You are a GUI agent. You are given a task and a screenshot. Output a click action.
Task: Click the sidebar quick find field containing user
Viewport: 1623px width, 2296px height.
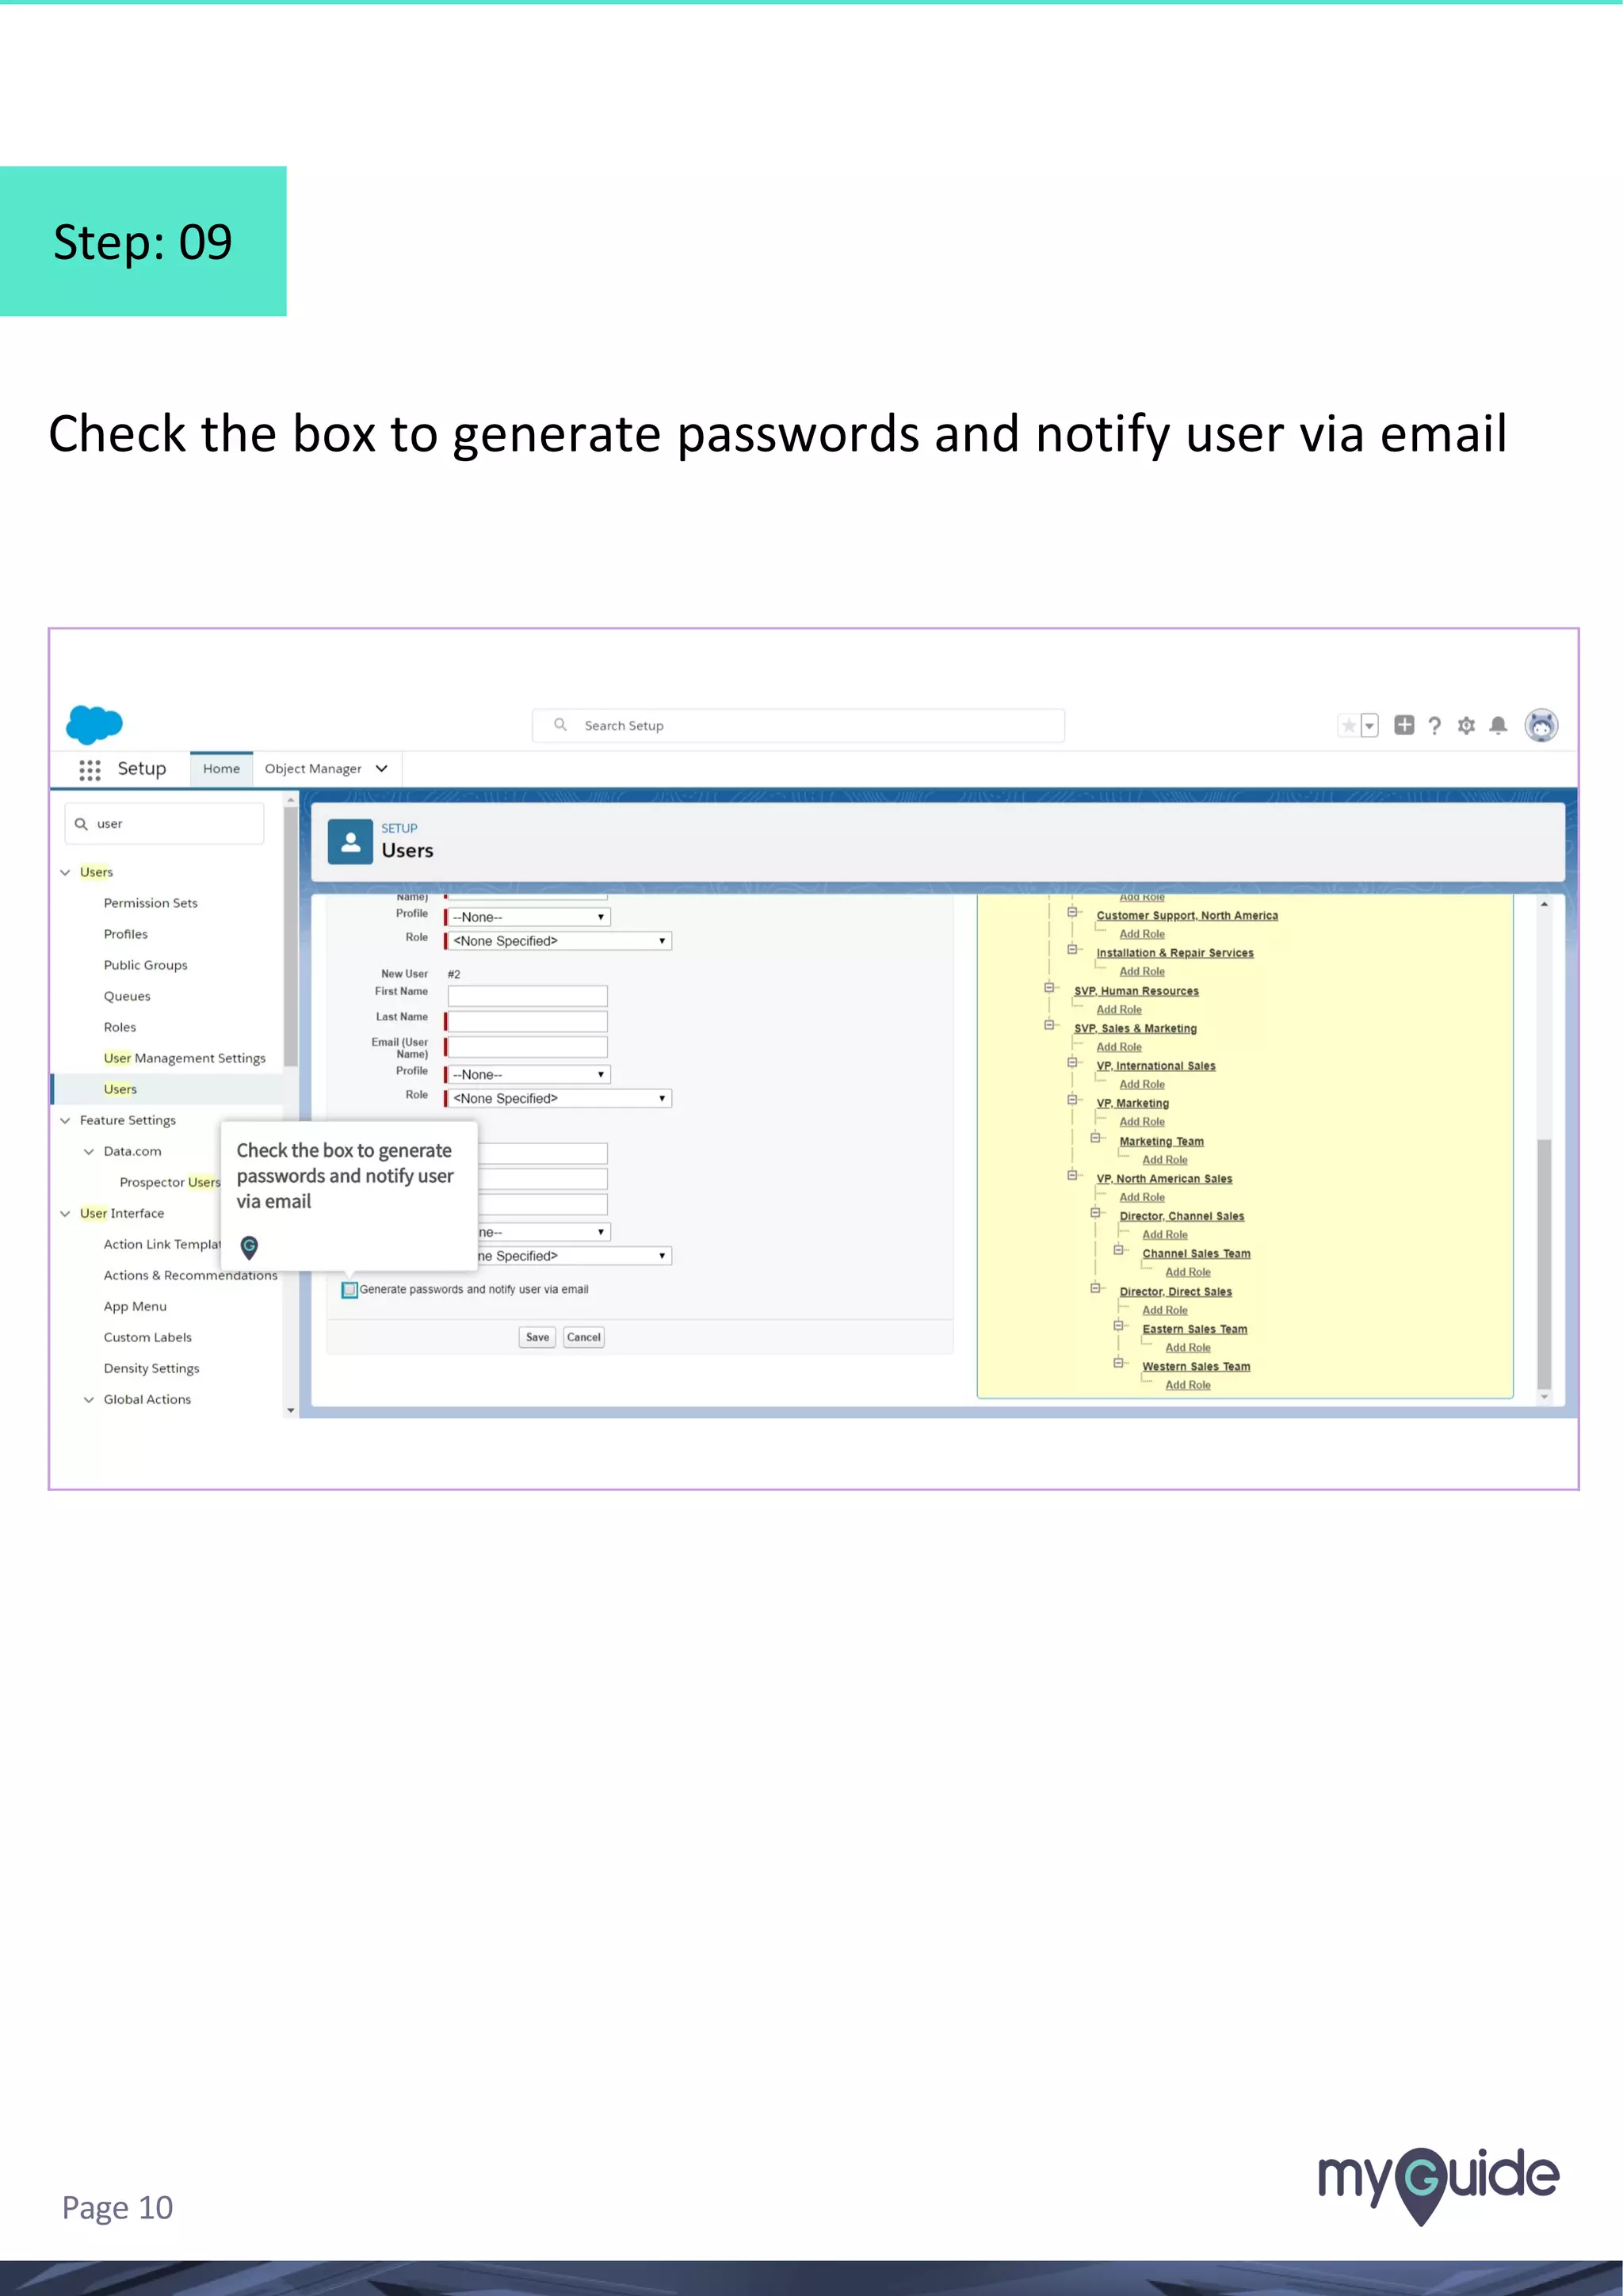click(x=164, y=824)
